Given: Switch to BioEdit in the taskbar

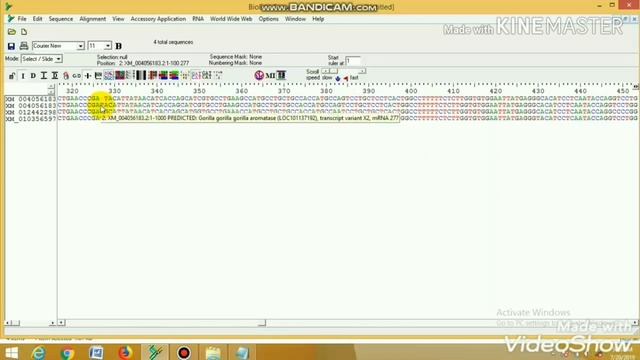Looking at the screenshot, I should (155, 353).
